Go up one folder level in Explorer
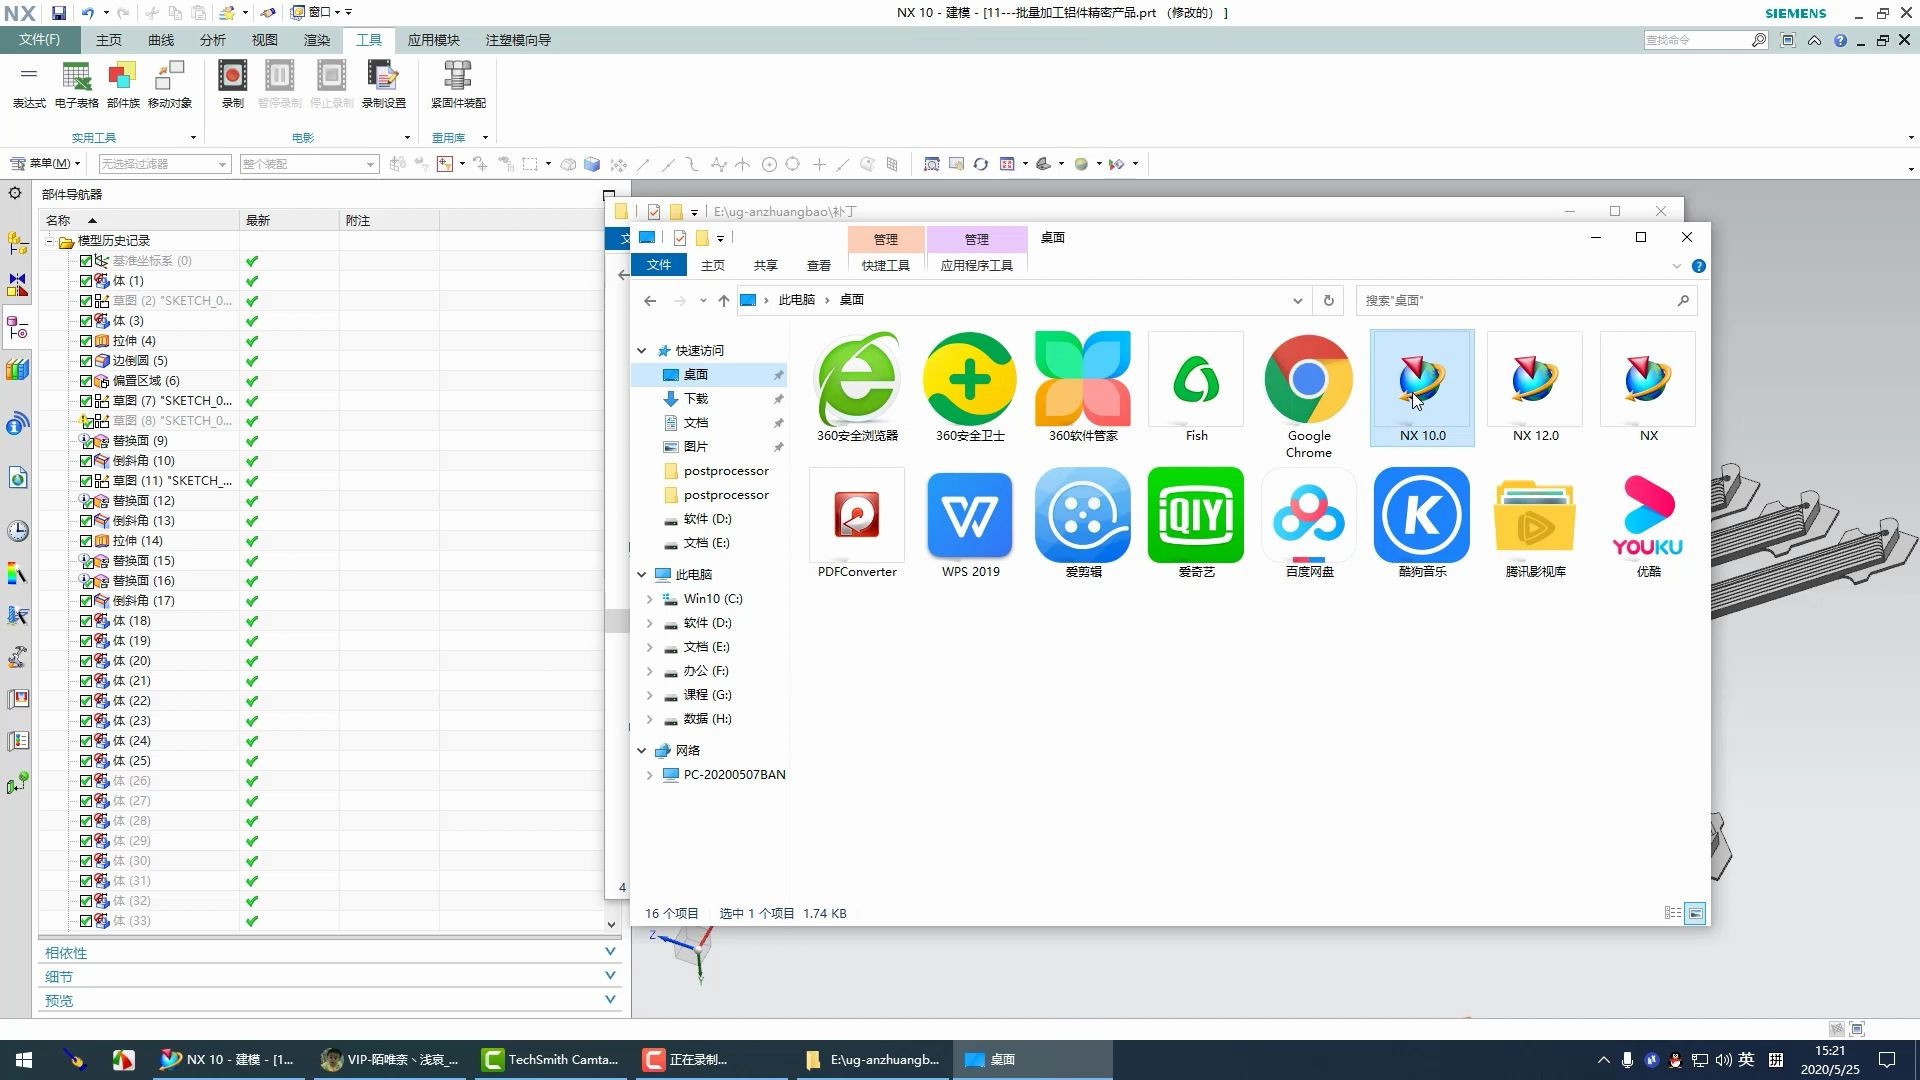Viewport: 1920px width, 1080px height. coord(723,300)
